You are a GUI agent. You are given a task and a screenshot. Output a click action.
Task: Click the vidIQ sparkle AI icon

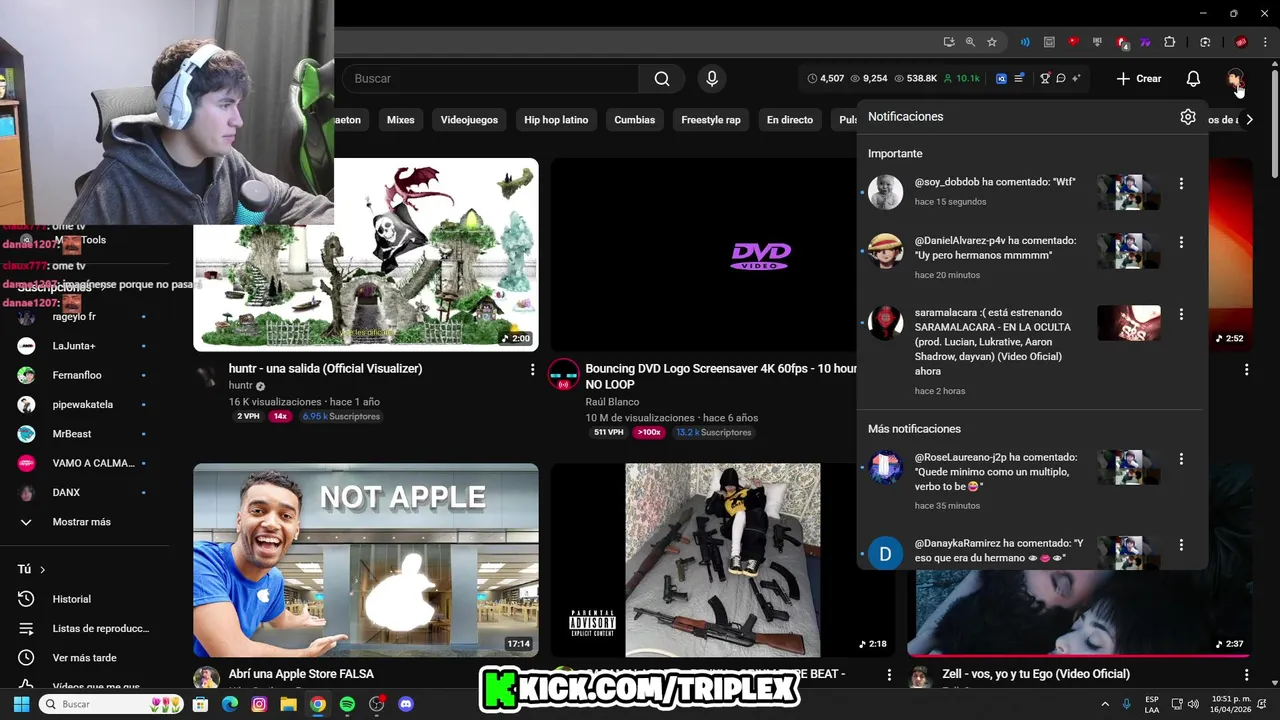(x=1076, y=79)
